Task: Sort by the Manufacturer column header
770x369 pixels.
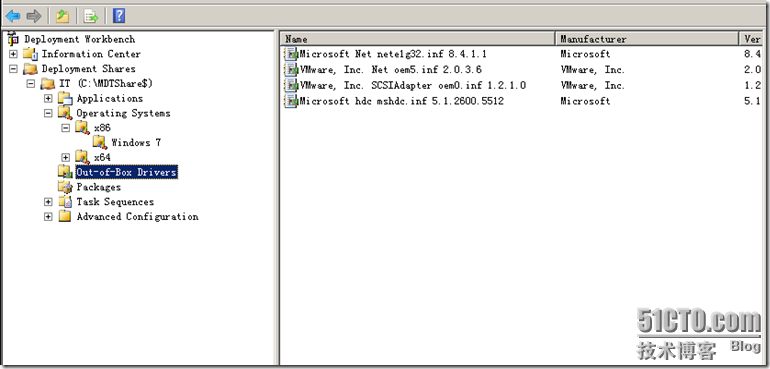Action: click(x=647, y=39)
